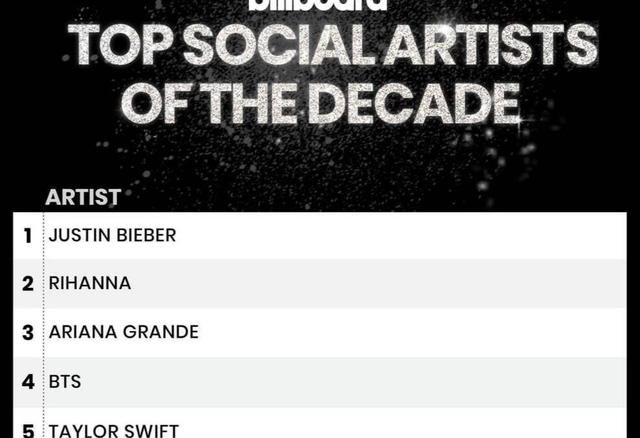
Task: Click the BTS artist name
Action: [x=64, y=382]
